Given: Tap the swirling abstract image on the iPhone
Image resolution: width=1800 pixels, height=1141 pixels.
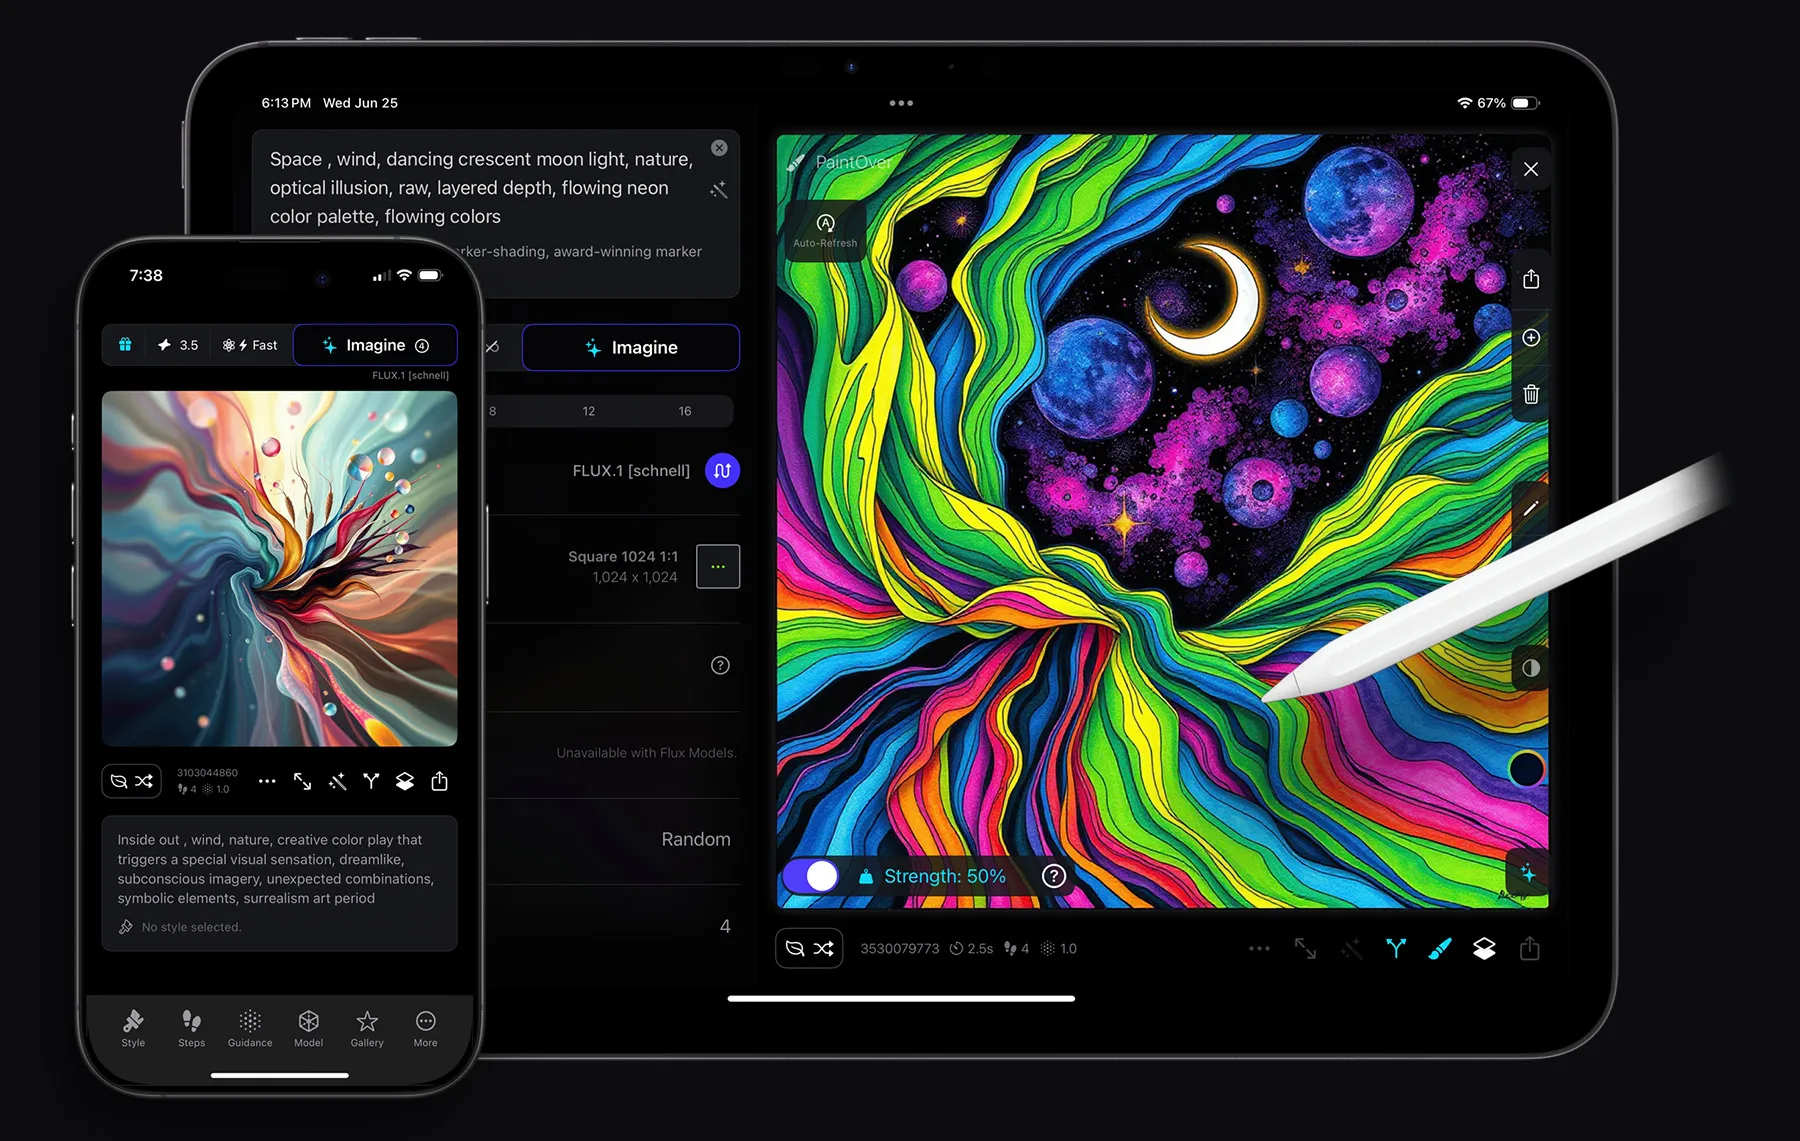Looking at the screenshot, I should (x=280, y=568).
